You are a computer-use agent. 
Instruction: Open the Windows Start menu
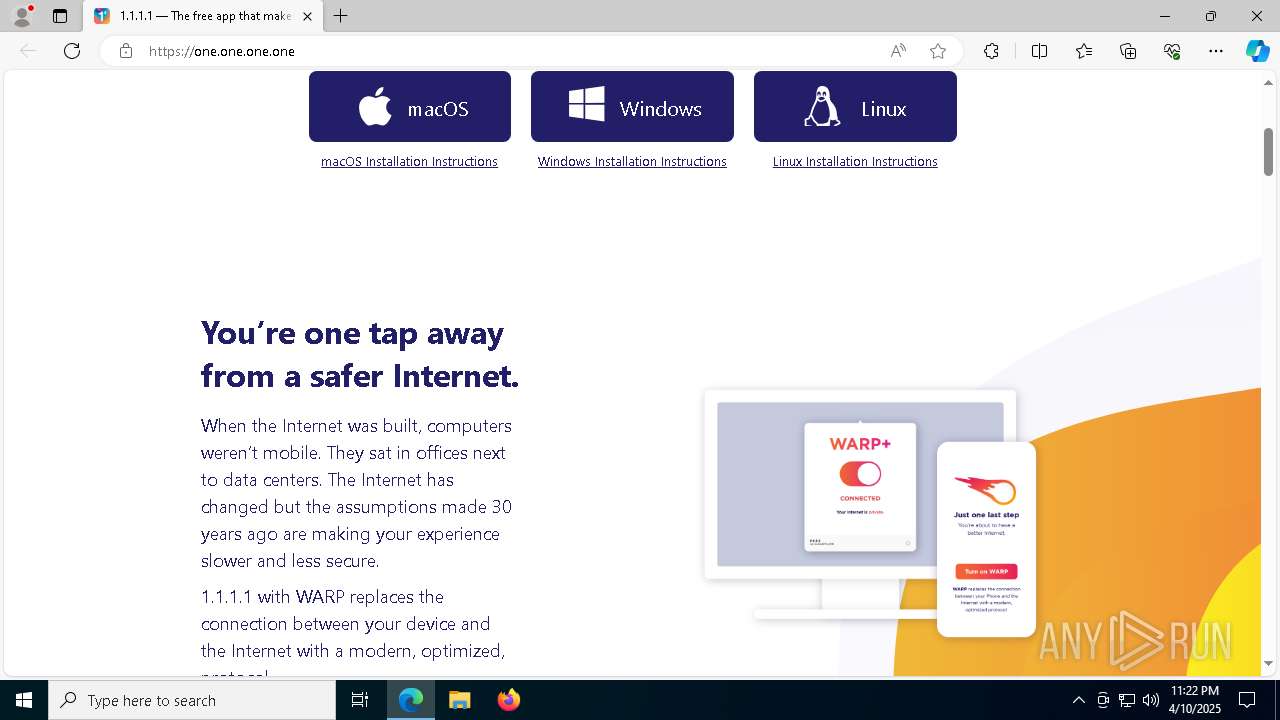click(x=24, y=700)
